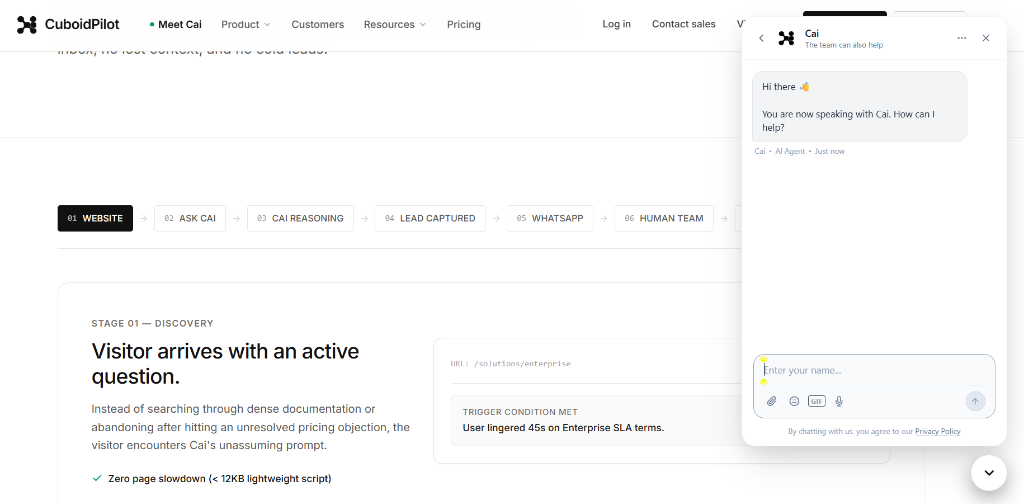The height and width of the screenshot is (504, 1024).
Task: Click the CuboidPilot logo icon
Action: (27, 25)
